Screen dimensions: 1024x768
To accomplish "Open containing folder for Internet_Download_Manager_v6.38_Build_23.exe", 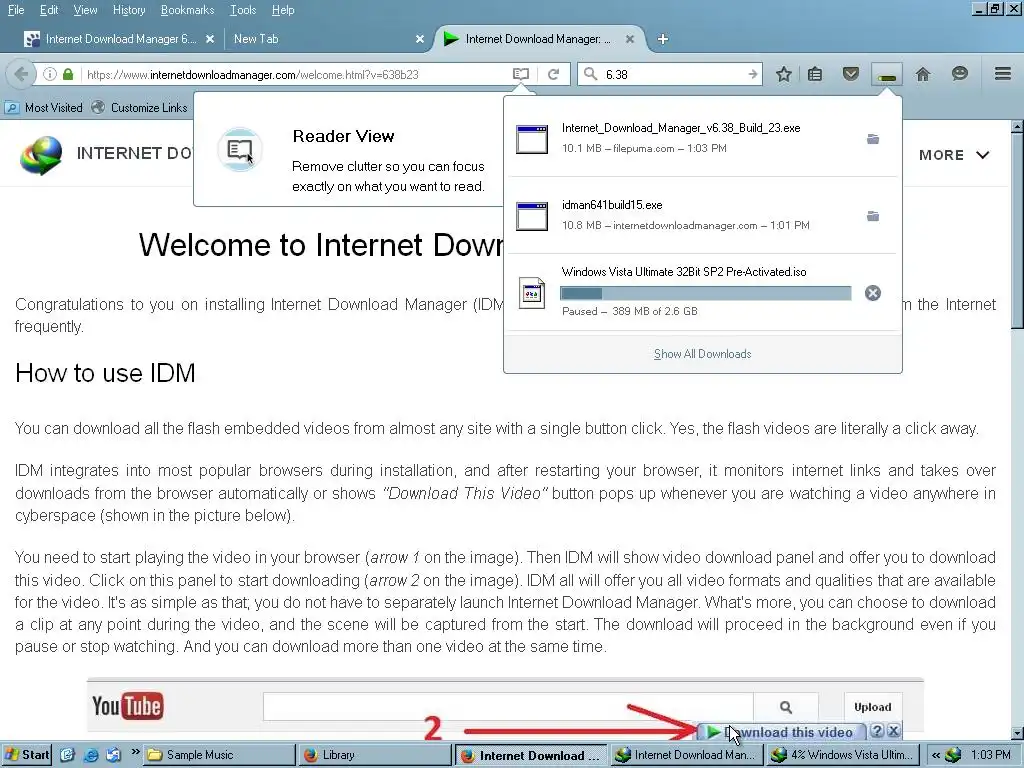I will tap(872, 138).
